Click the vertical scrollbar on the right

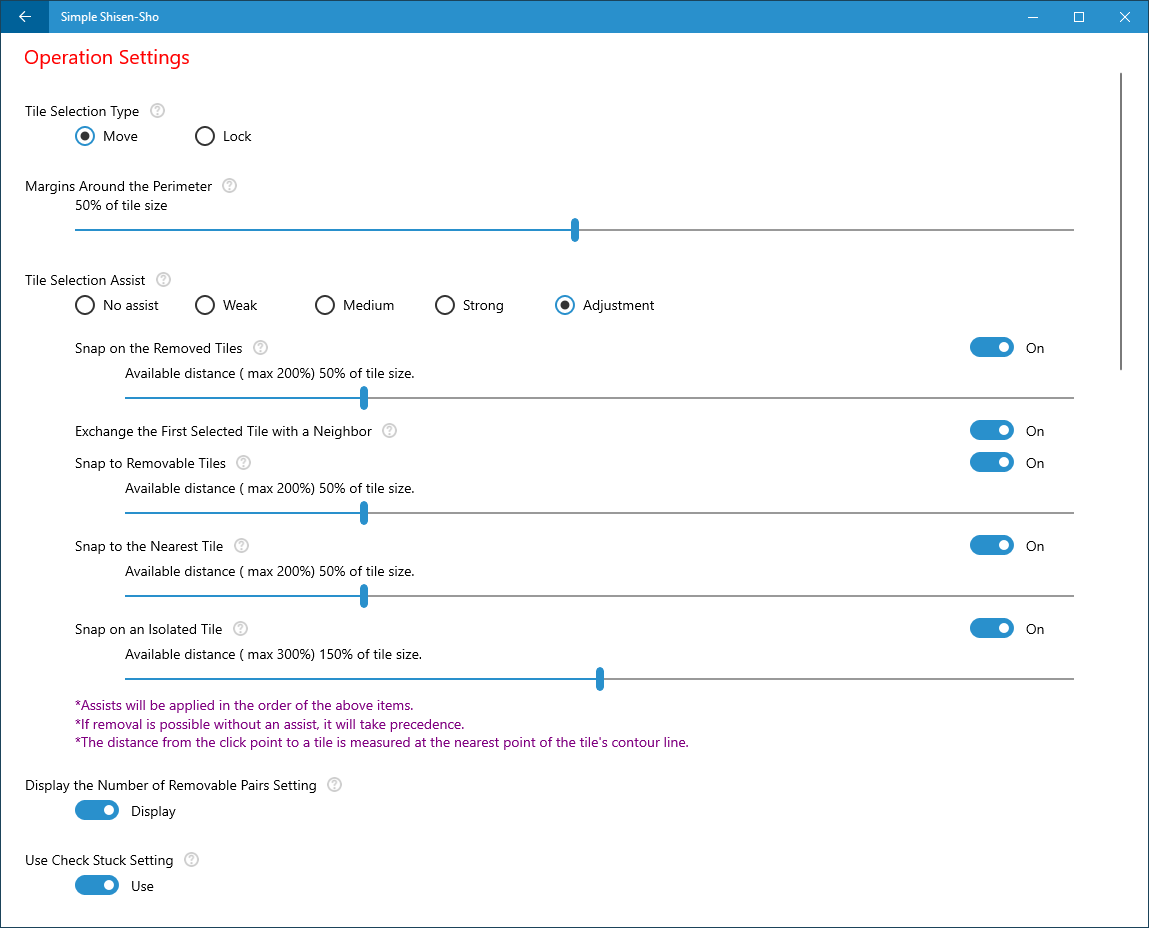[x=1121, y=221]
